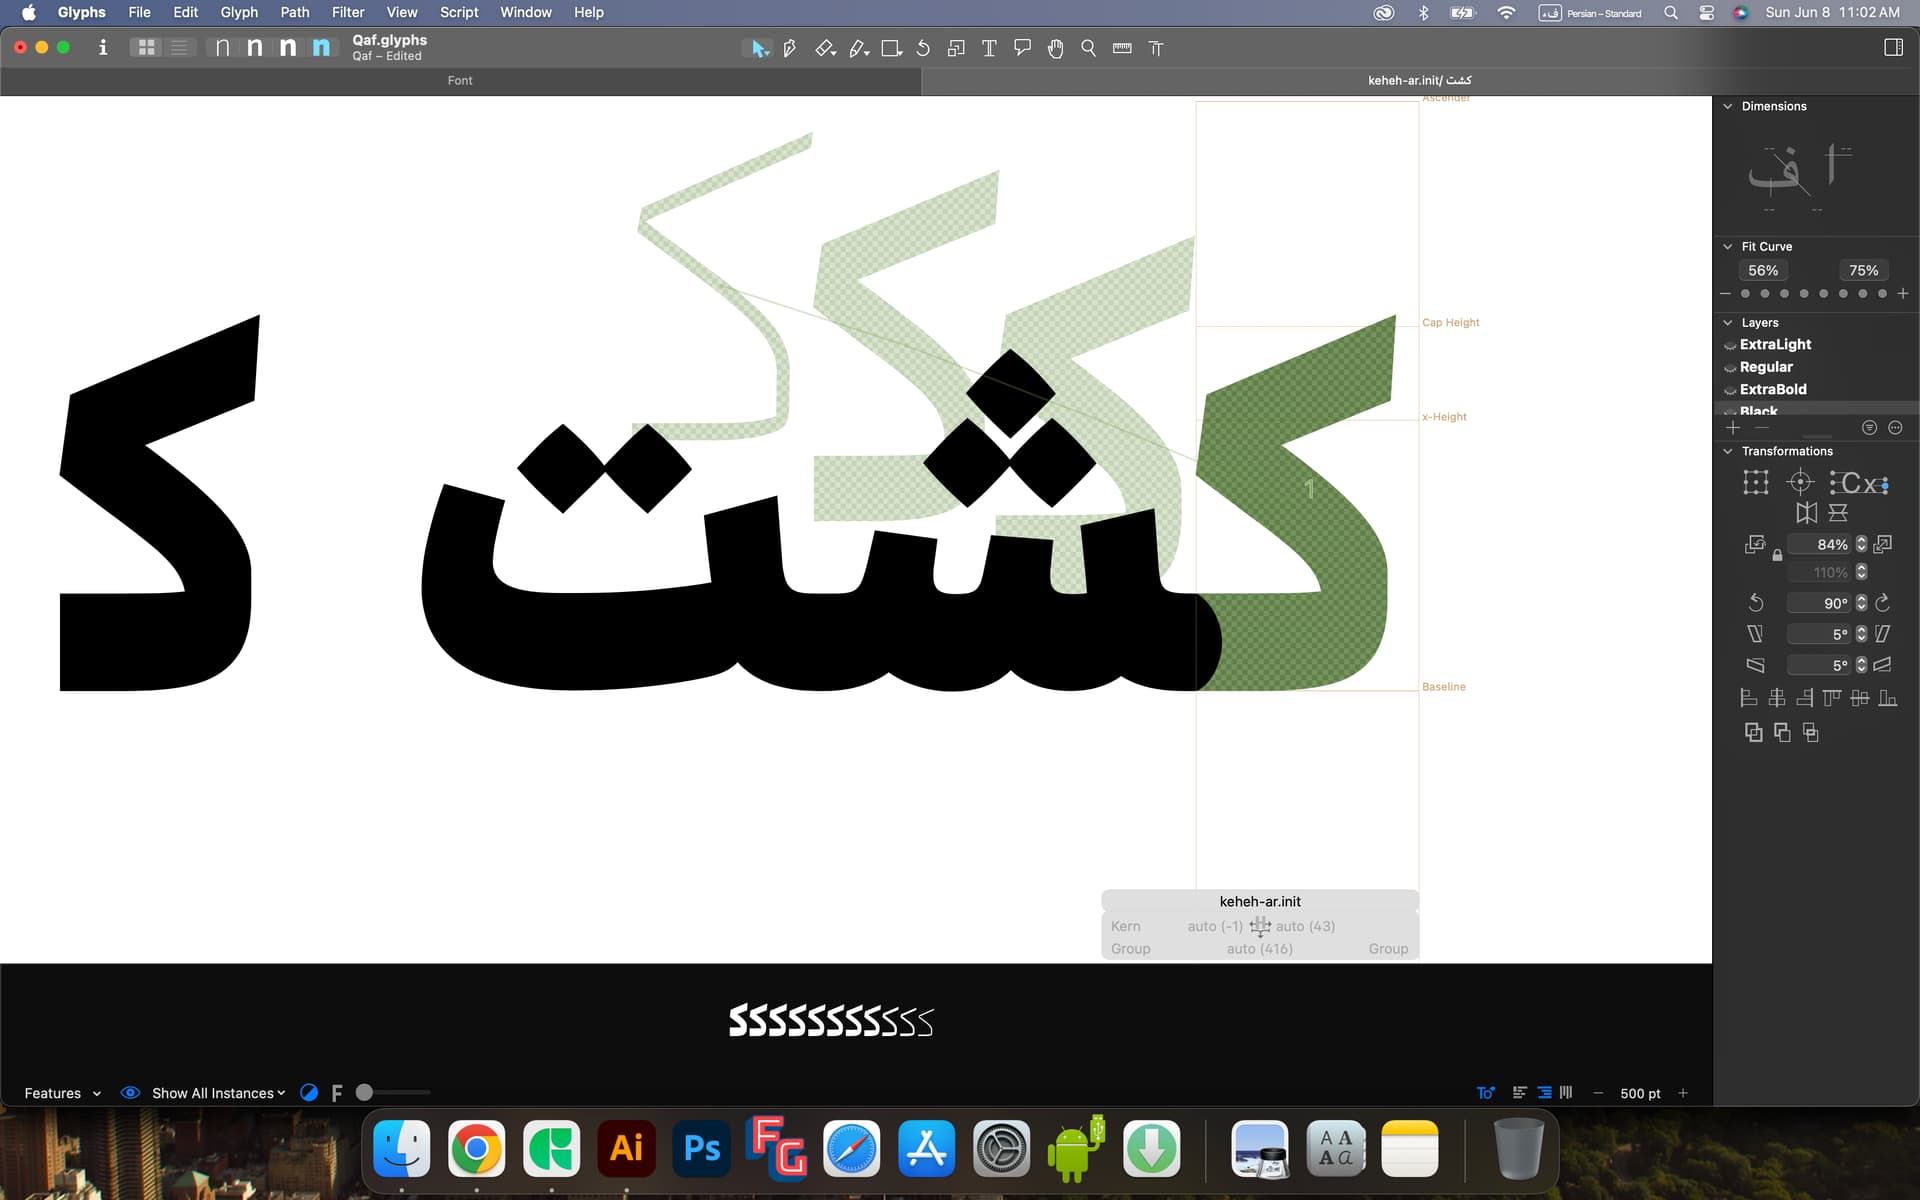Toggle the scale proportion lock

pyautogui.click(x=1777, y=555)
